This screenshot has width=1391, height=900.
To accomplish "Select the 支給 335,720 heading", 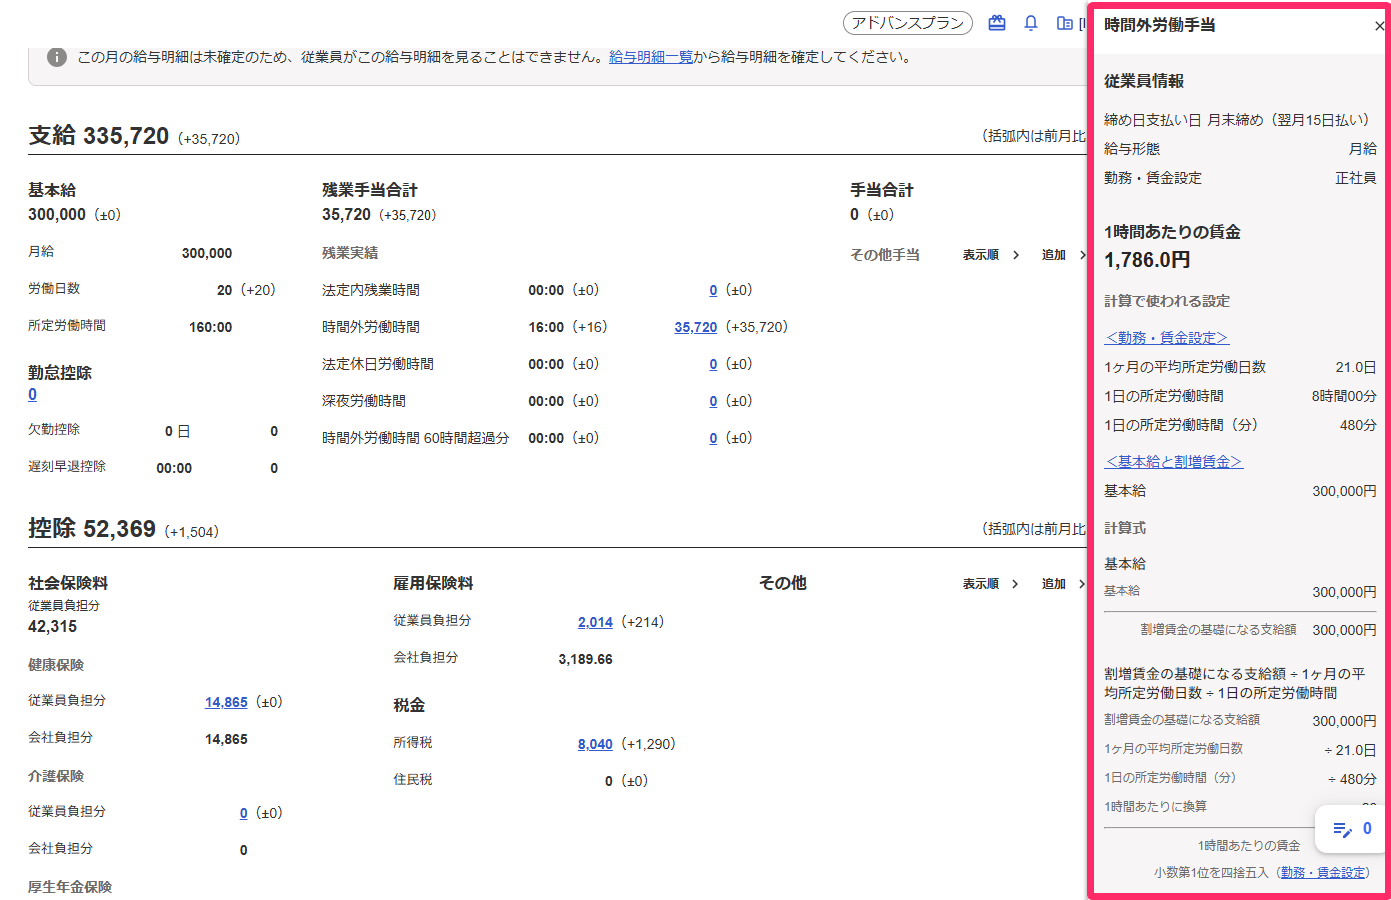I will (99, 136).
